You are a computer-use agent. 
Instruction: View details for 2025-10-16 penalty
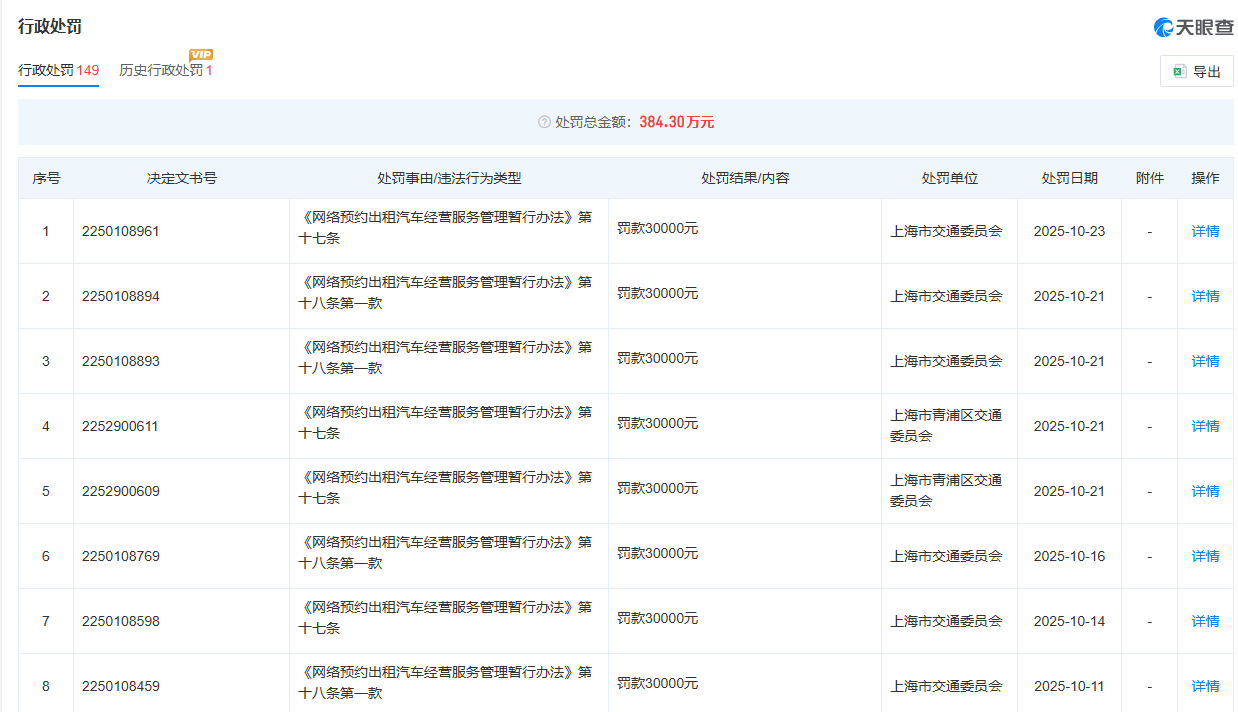(1205, 556)
